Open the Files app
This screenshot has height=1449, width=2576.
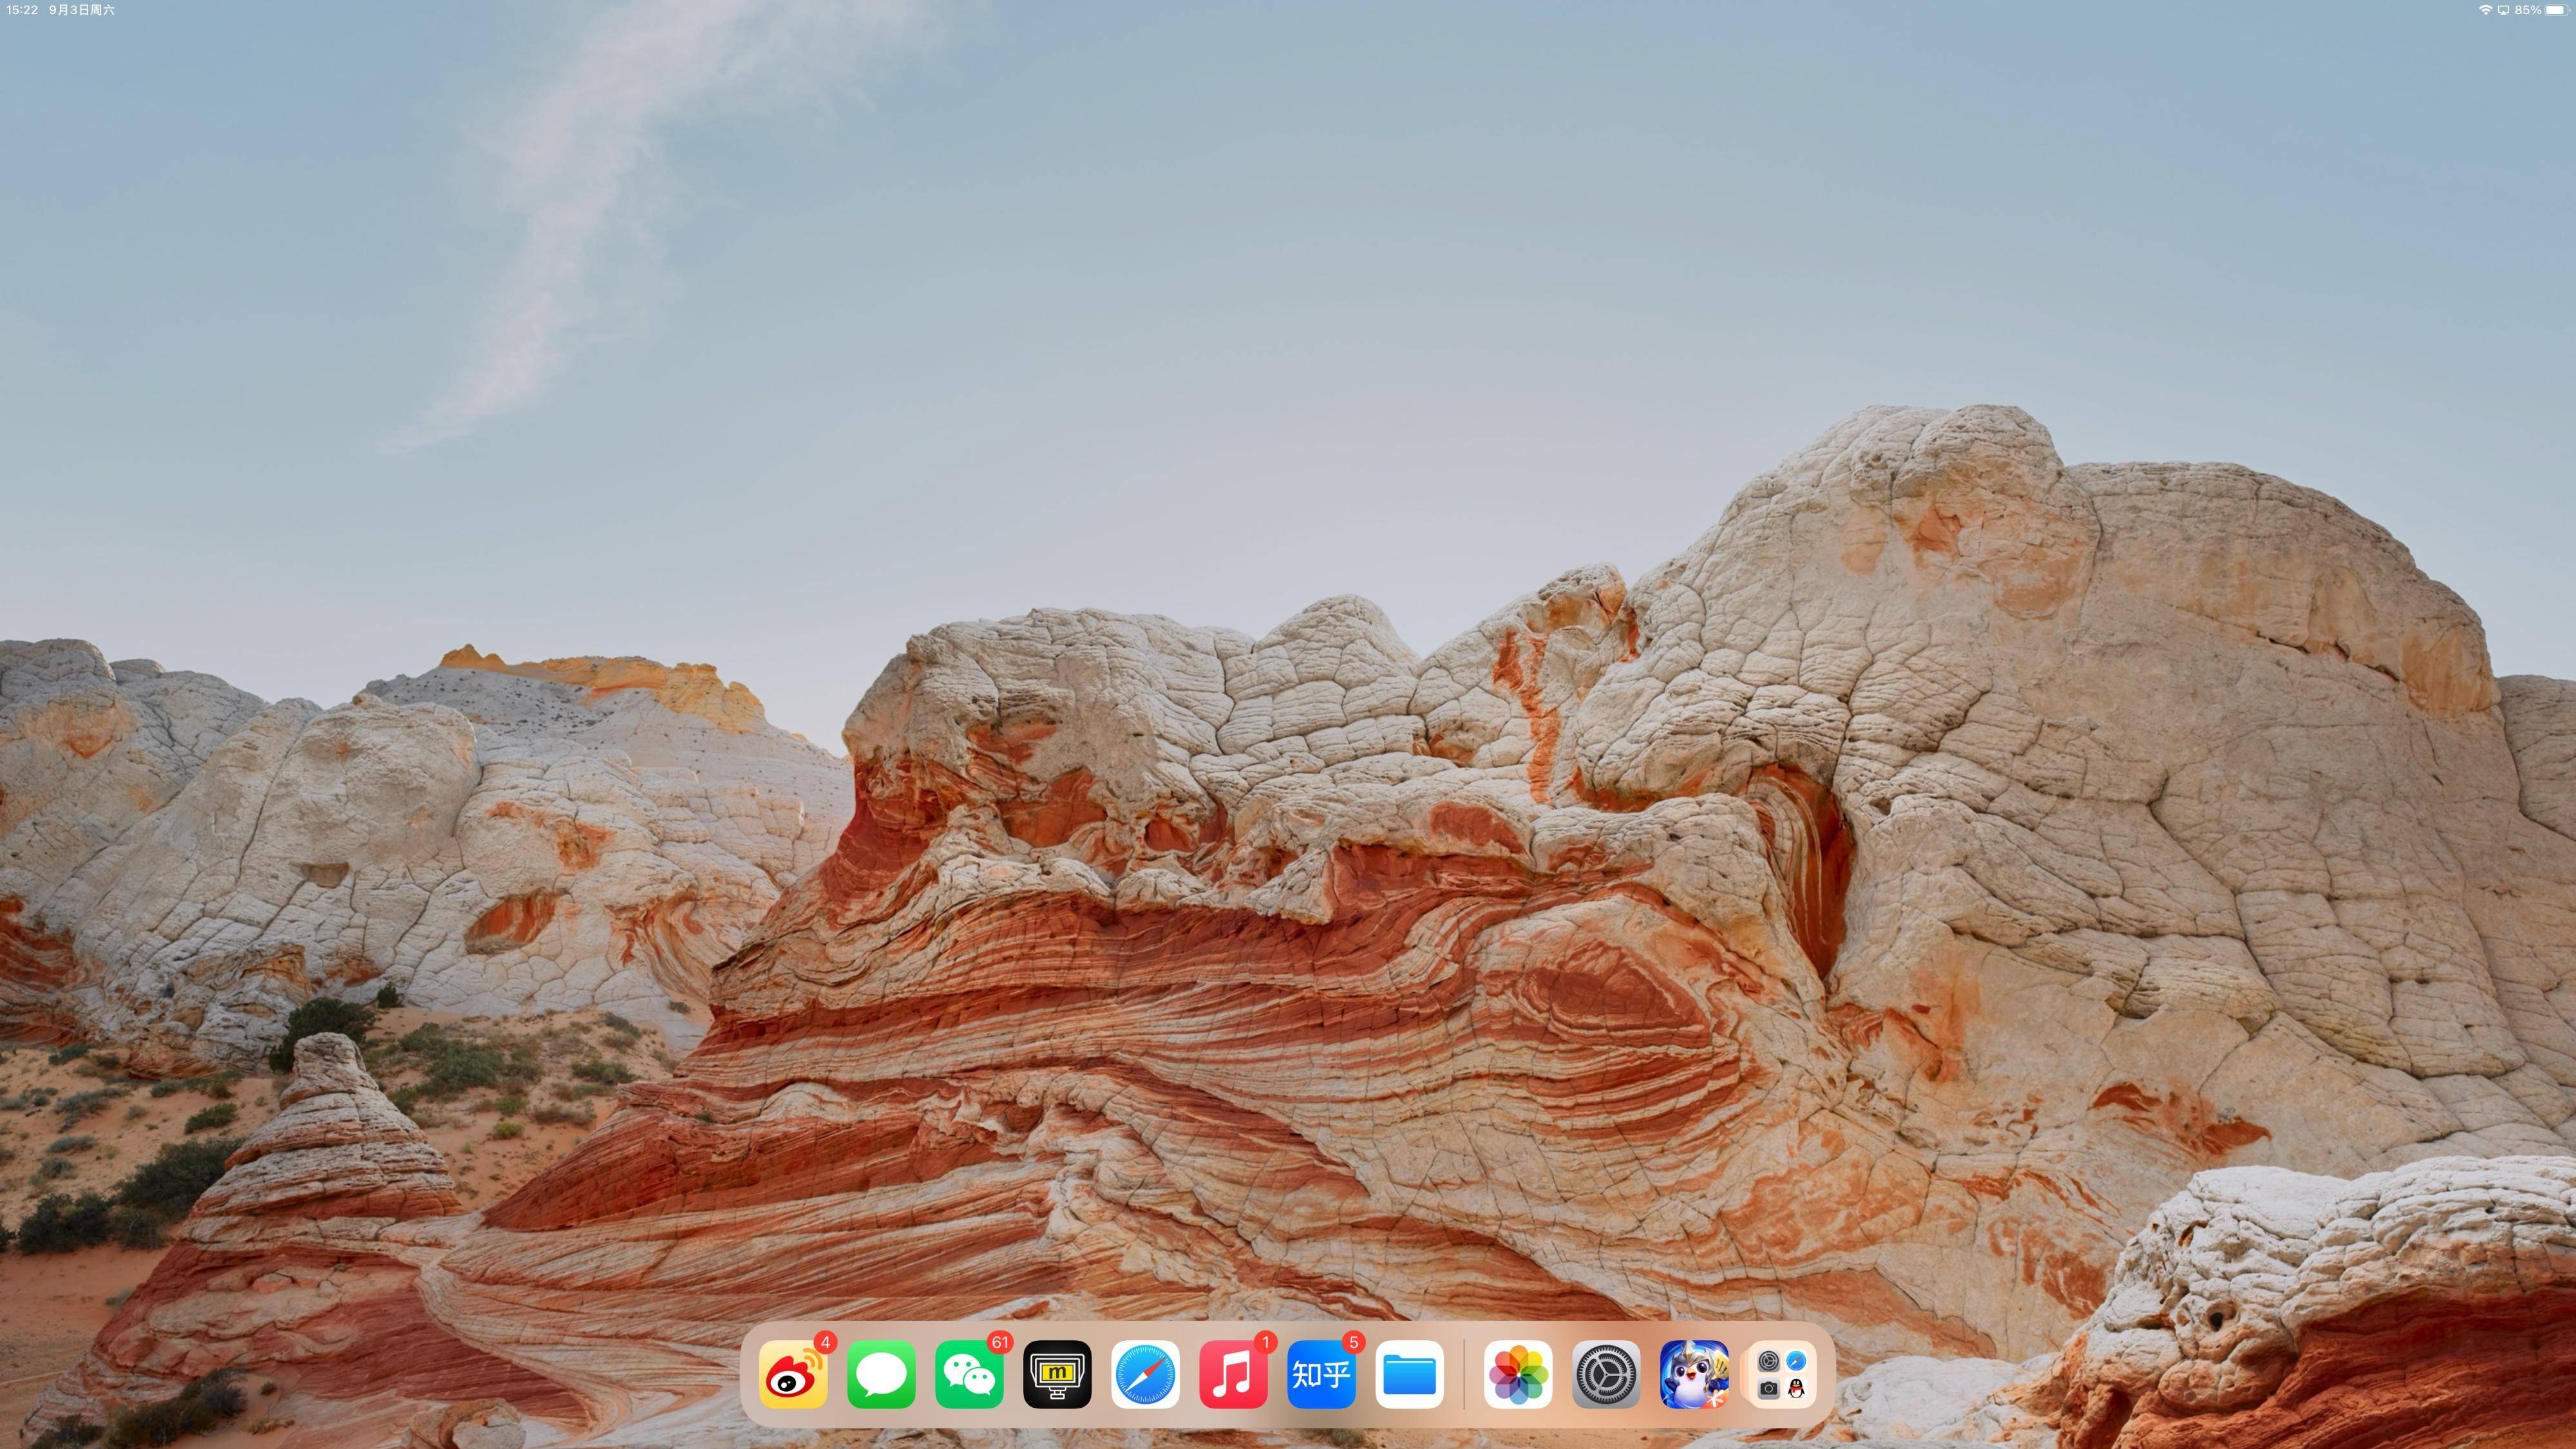point(1409,1375)
